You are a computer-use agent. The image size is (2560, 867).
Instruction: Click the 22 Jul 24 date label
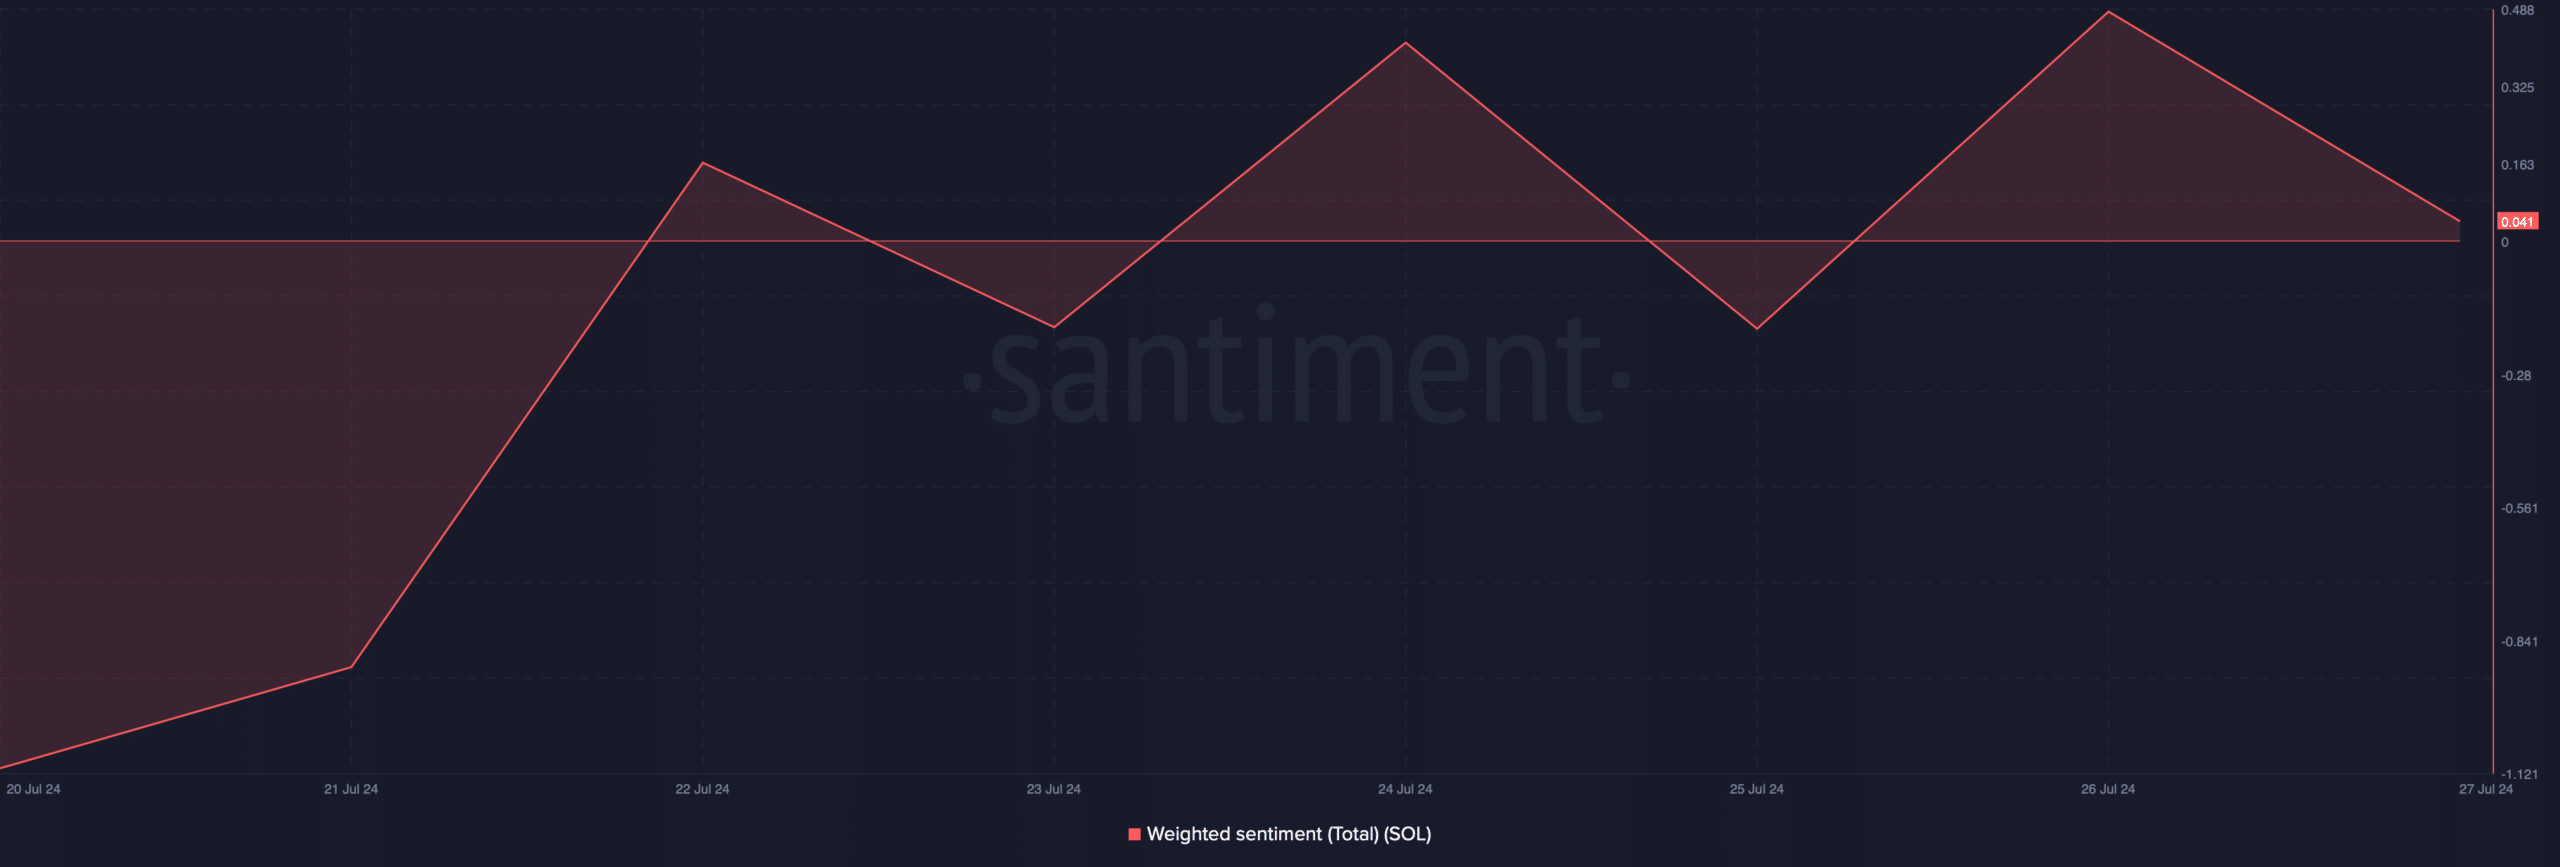[702, 789]
